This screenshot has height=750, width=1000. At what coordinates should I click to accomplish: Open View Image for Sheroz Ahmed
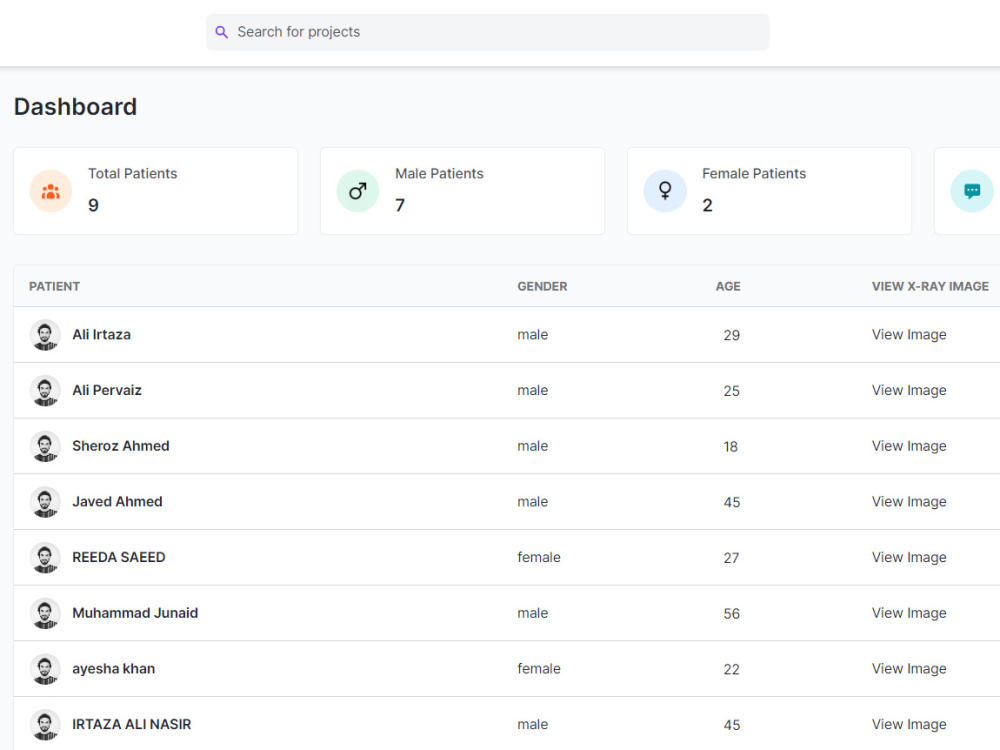pos(909,446)
